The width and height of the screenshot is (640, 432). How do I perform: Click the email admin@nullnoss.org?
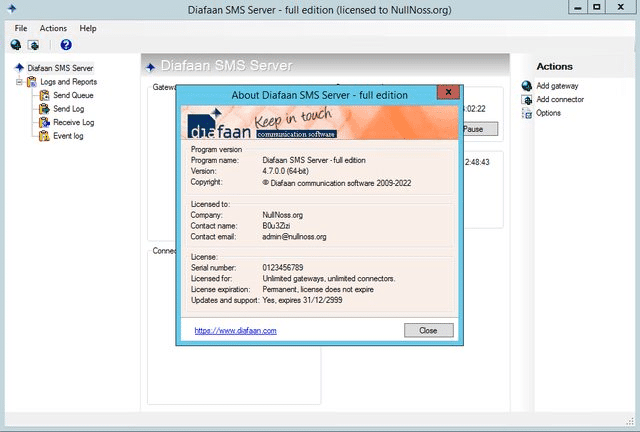point(294,236)
